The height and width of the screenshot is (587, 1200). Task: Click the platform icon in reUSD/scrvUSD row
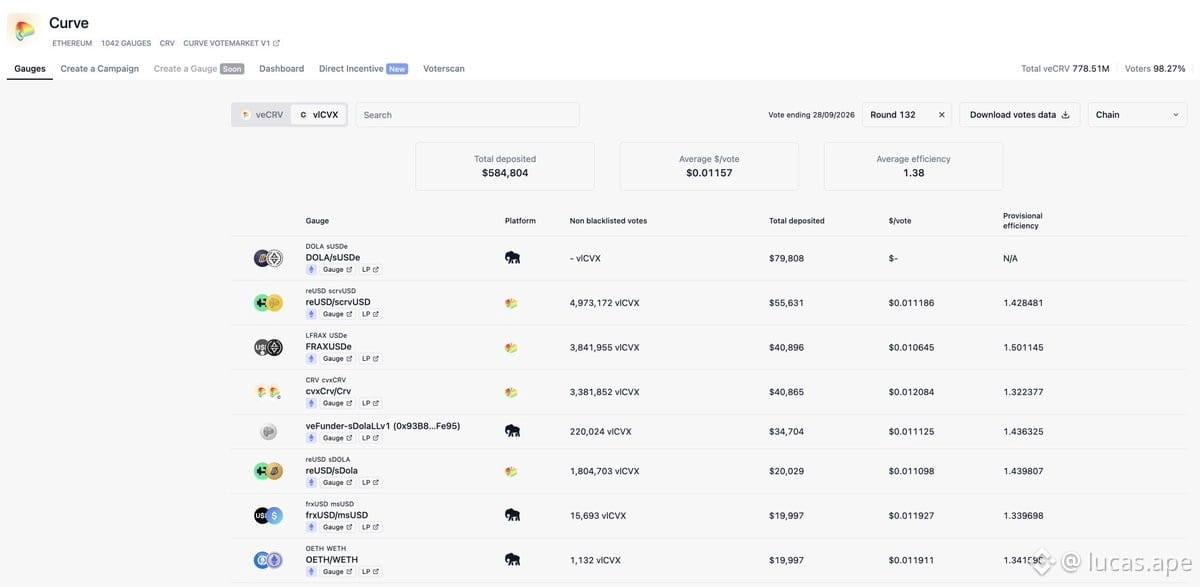tap(511, 303)
